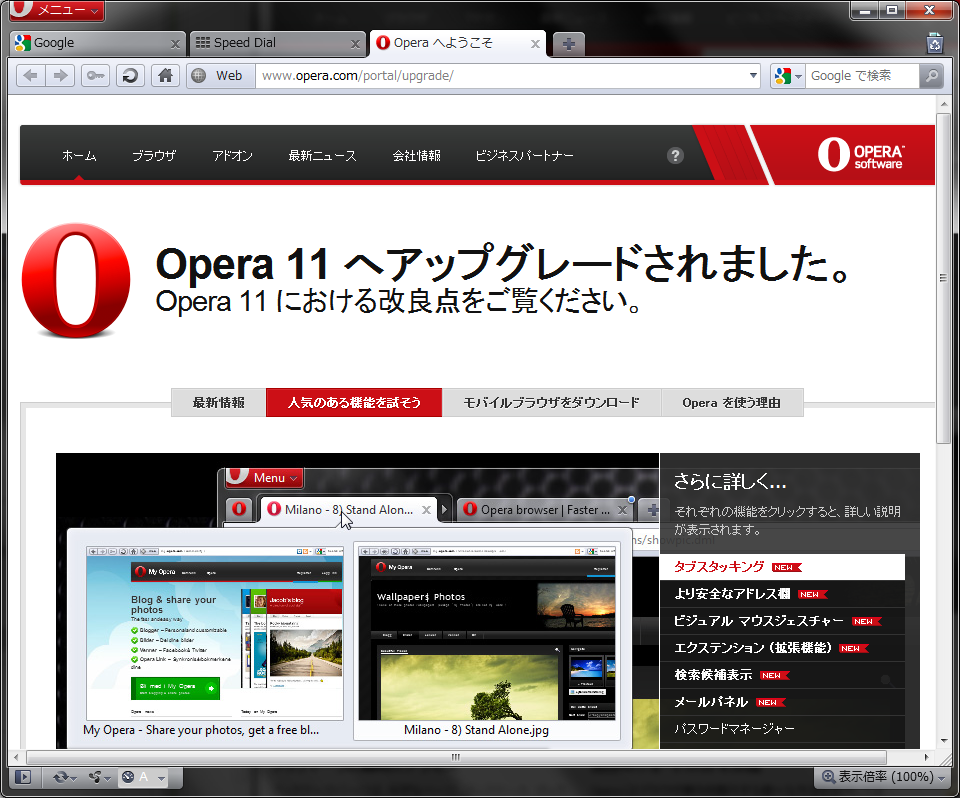Click the Milano Stand Alone.jpg thumbnail
This screenshot has height=798, width=960.
click(487, 633)
